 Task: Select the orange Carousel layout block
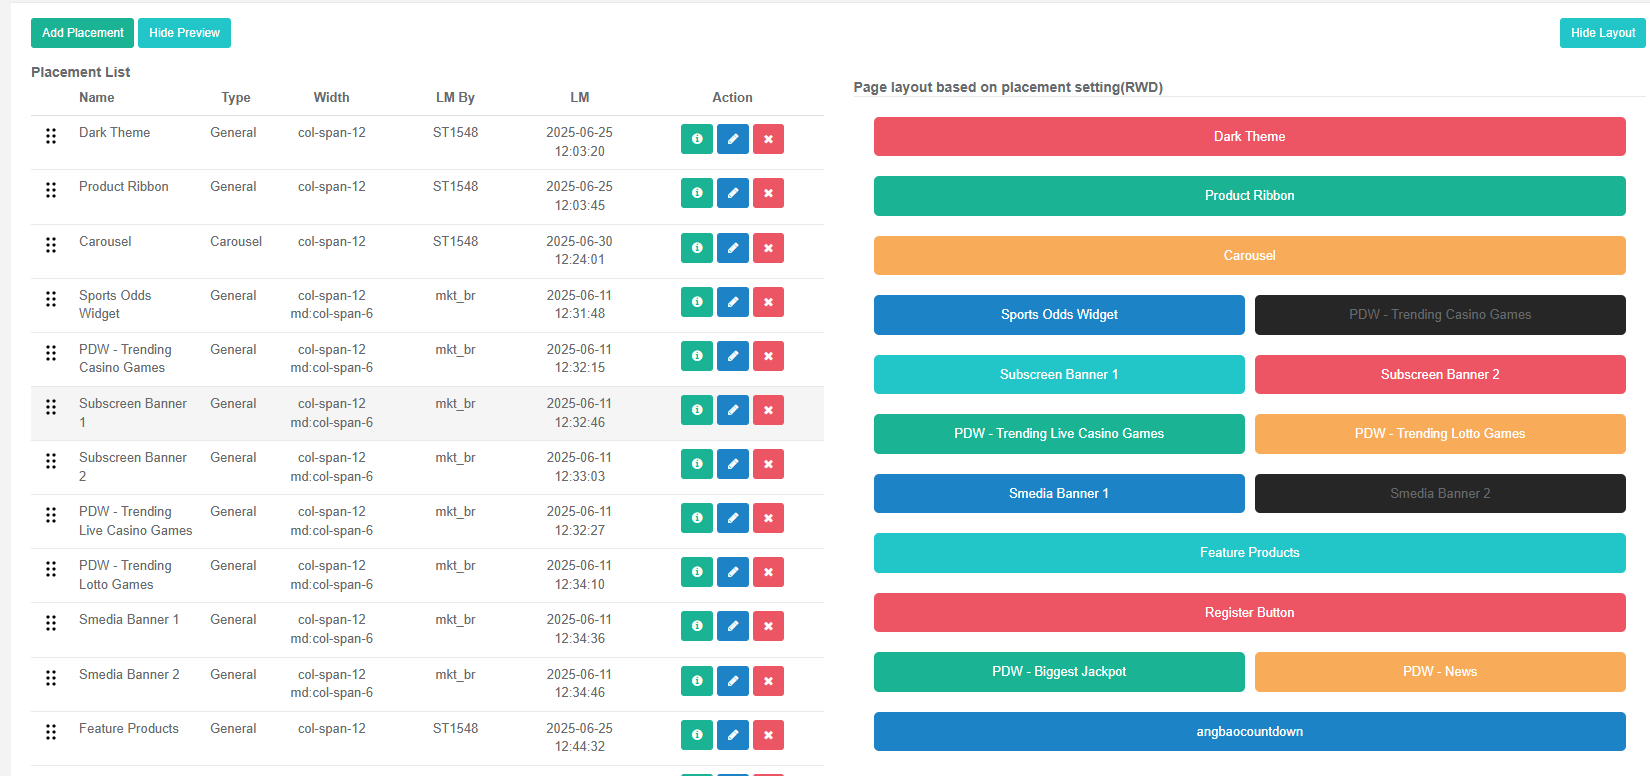point(1249,256)
